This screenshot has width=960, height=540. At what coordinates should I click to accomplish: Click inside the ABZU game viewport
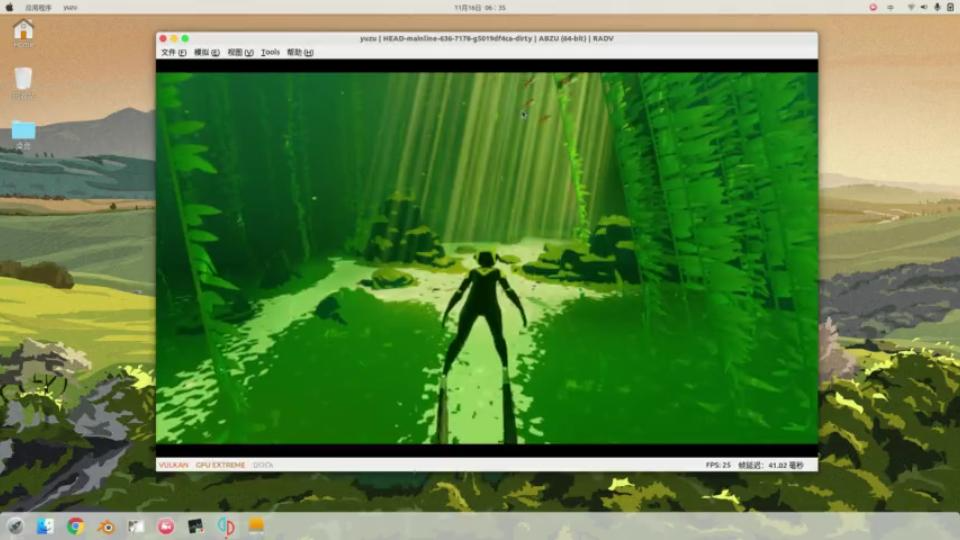click(487, 258)
